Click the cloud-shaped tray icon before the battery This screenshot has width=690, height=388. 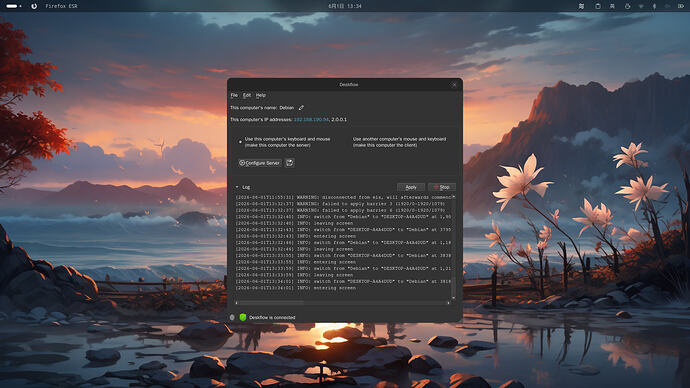[668, 6]
